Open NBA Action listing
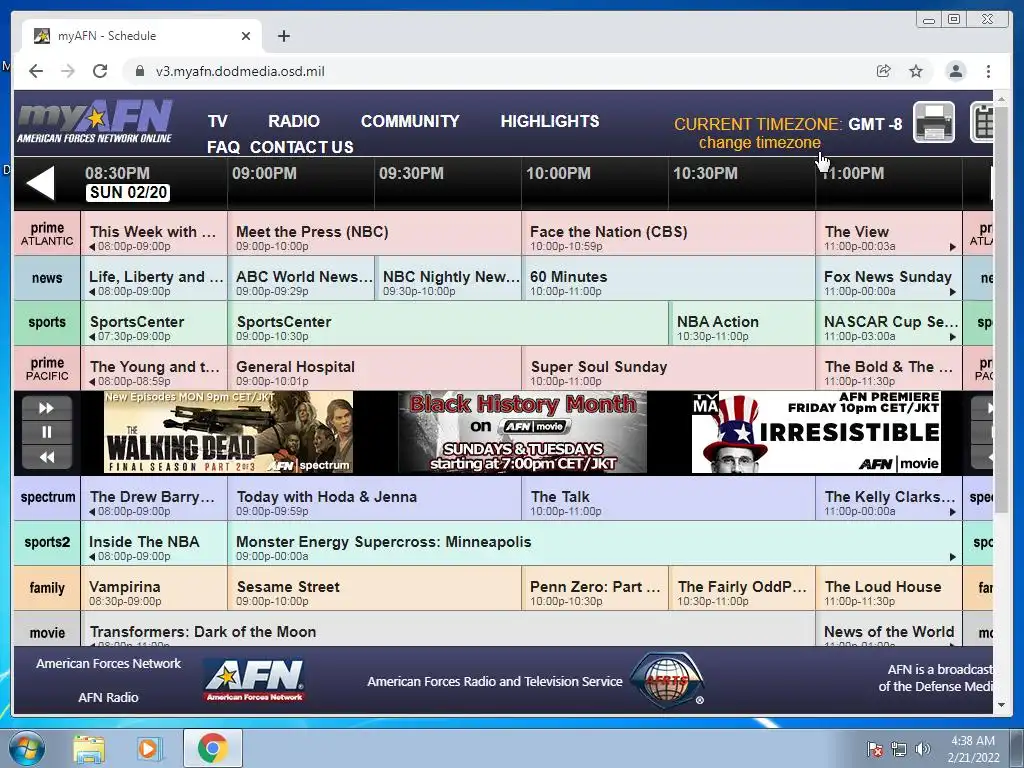Screen dimensions: 1024x768 743,323
